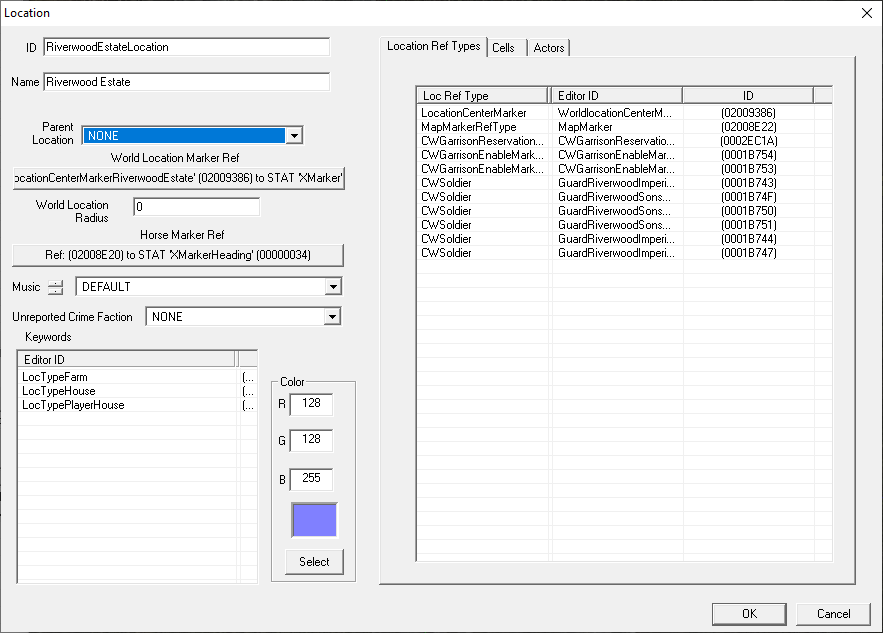
Task: Open the Actors tab
Action: pos(548,48)
